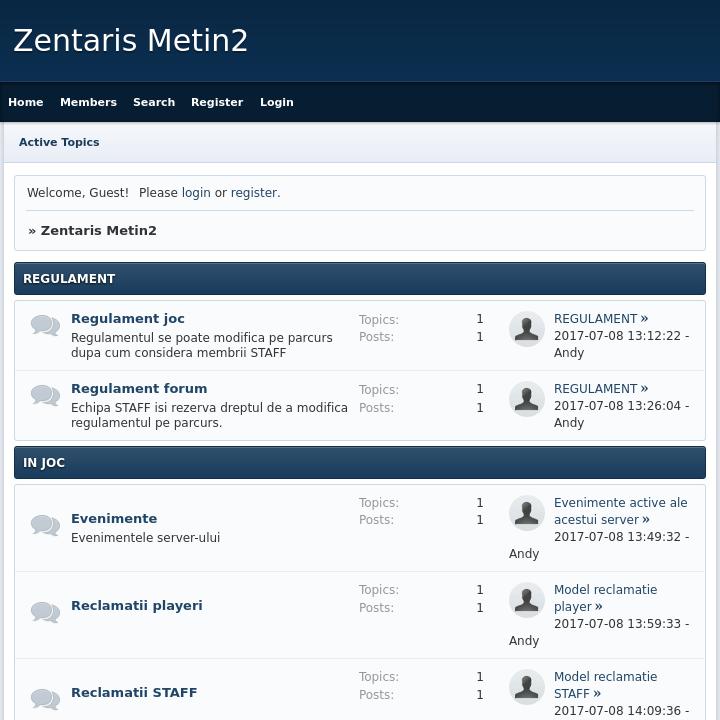Click the avatar beside Regulament forum's last post
Screen dimensions: 720x720
pos(527,399)
